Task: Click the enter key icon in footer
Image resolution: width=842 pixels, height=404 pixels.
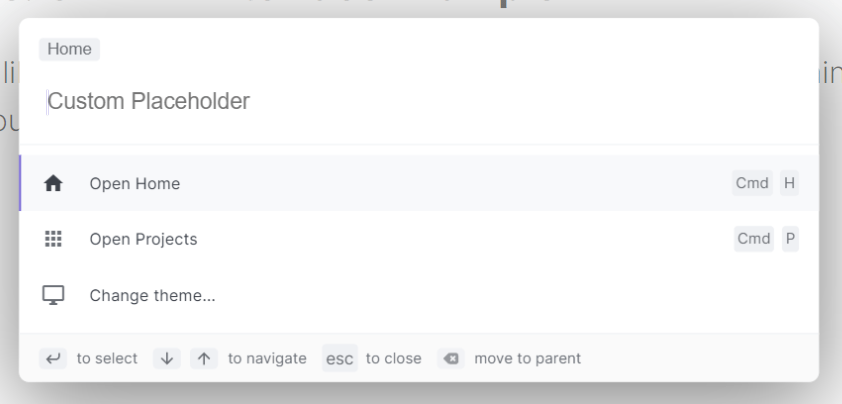Action: coord(53,358)
